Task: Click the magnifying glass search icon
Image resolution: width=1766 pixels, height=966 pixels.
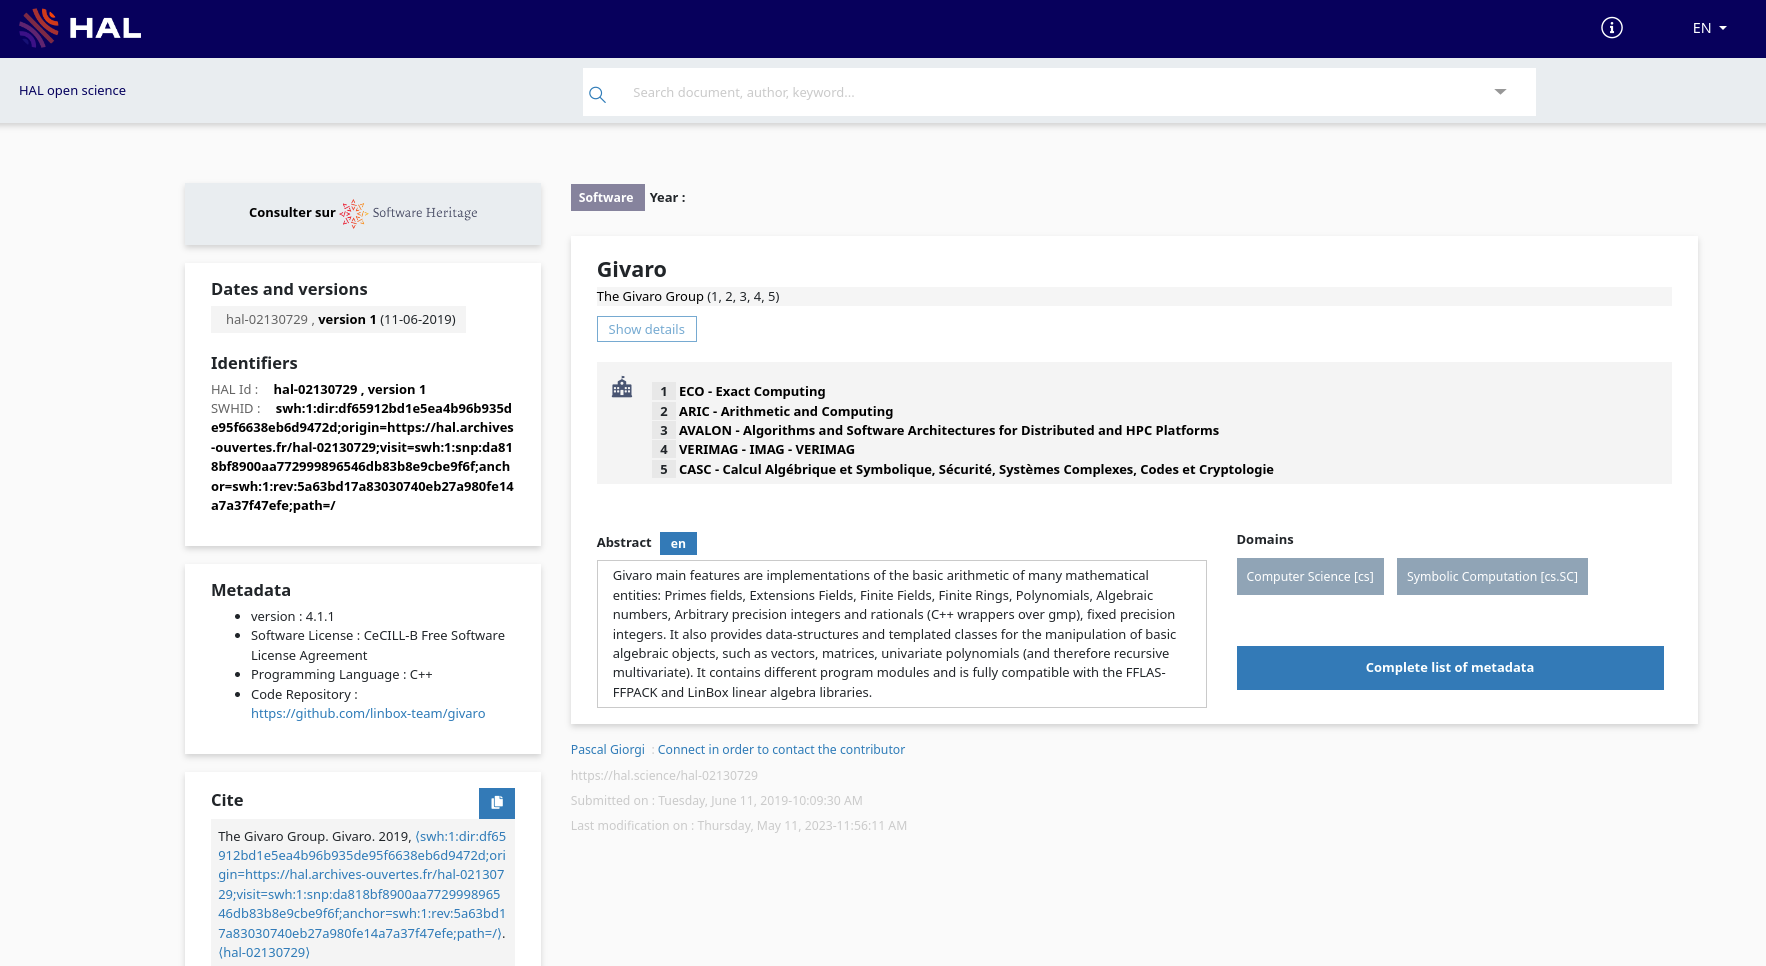Action: 597,94
